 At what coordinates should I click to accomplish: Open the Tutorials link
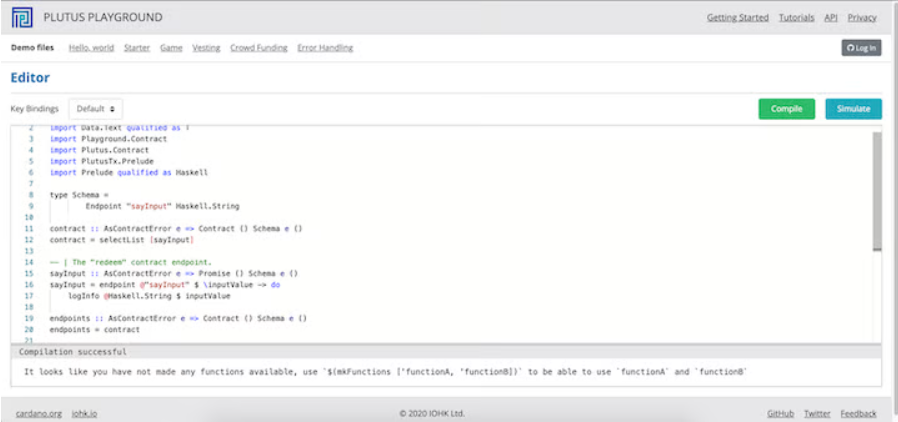click(796, 18)
